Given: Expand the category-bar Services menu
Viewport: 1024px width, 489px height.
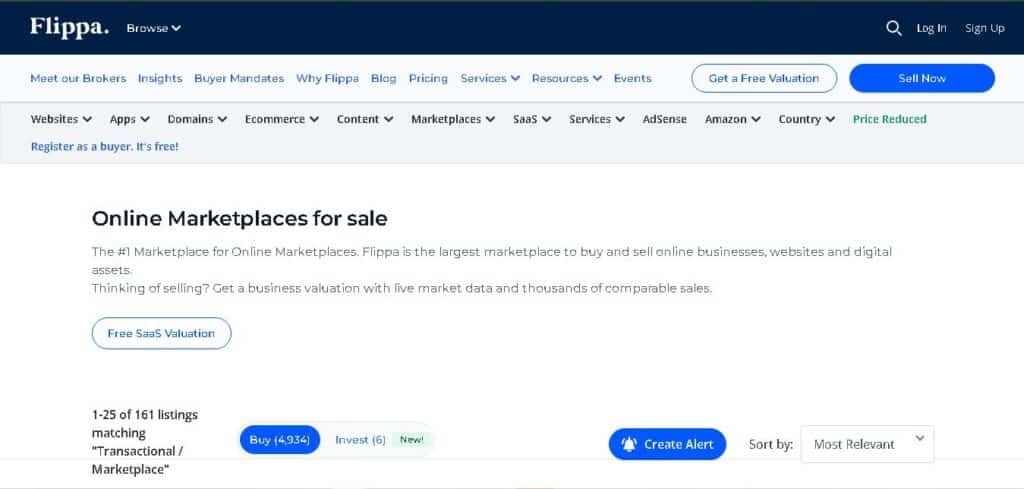Looking at the screenshot, I should point(597,119).
